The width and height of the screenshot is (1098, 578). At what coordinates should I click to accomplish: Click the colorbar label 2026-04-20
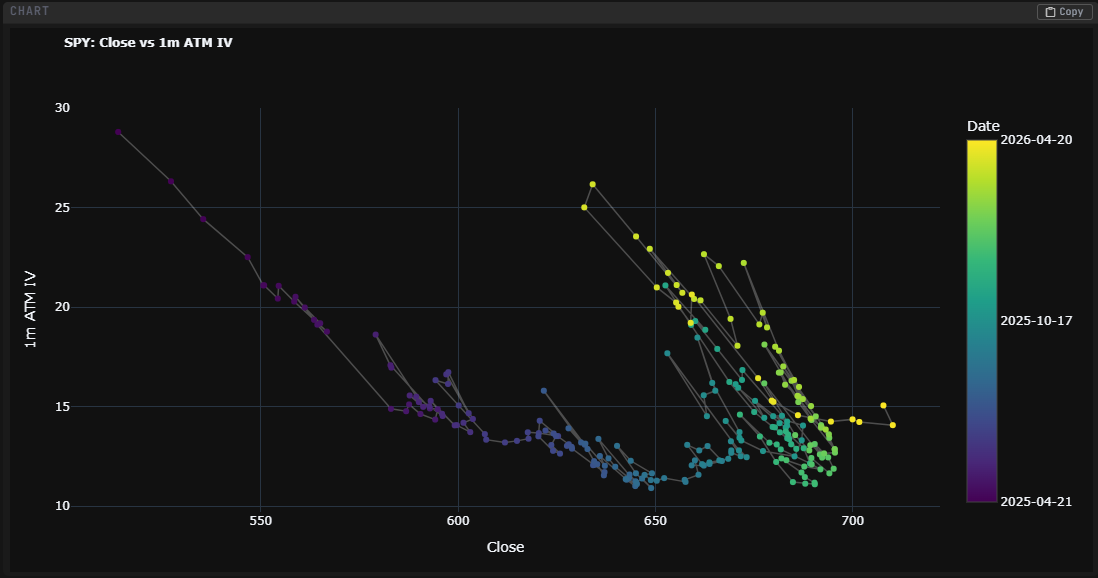[1036, 139]
